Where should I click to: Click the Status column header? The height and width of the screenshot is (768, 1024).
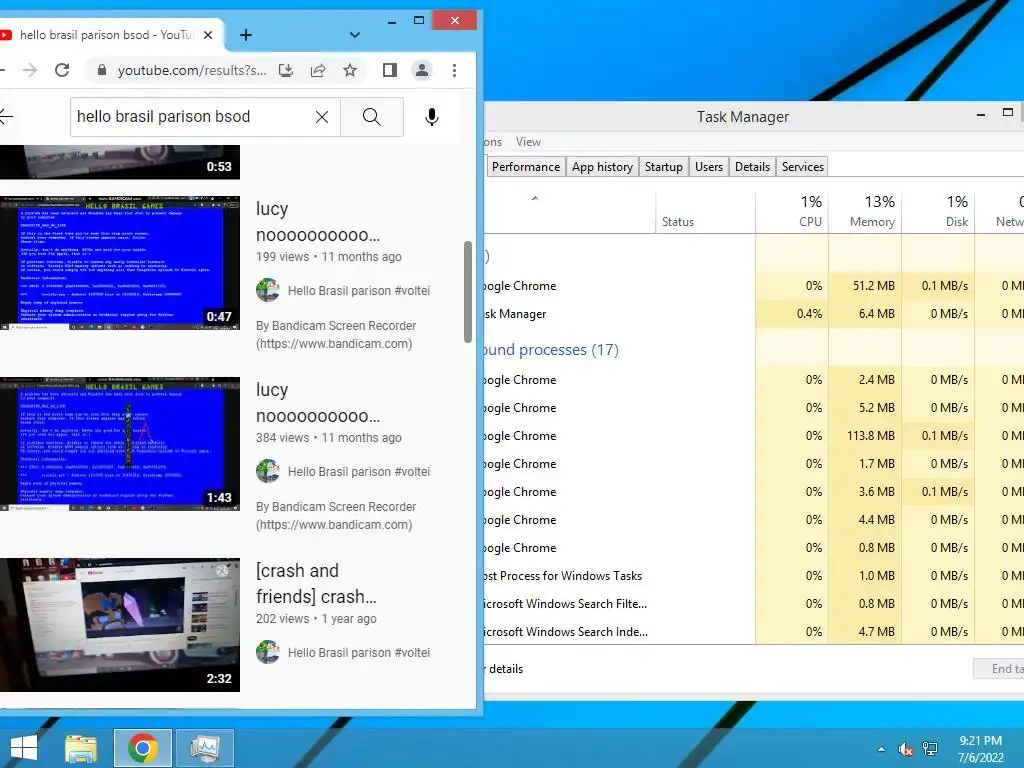coord(705,212)
